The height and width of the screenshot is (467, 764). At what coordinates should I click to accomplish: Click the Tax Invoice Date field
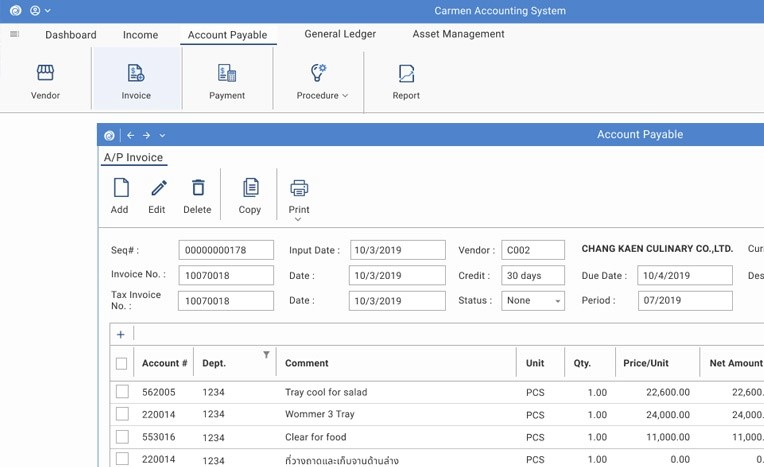pos(397,301)
